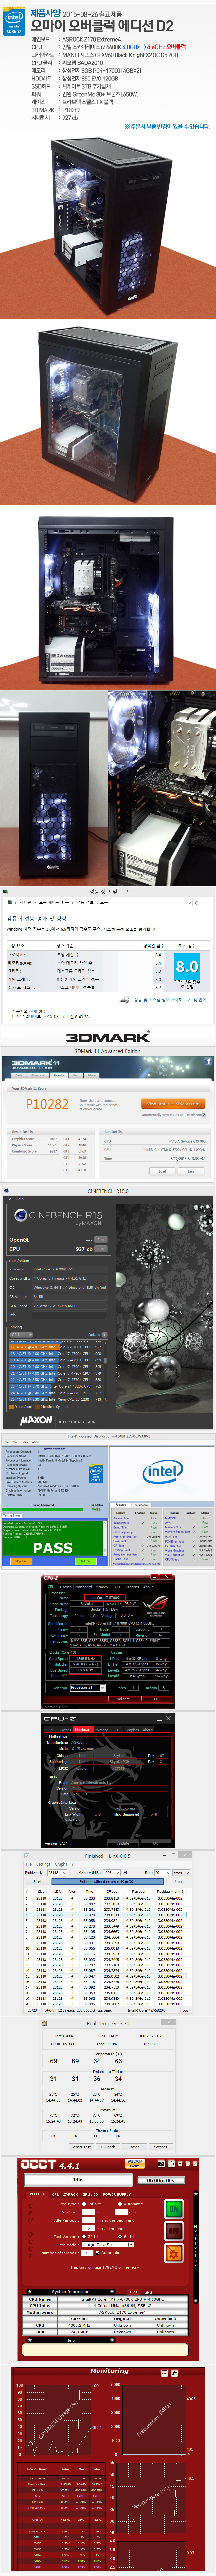Screen dimensions: 216x2576
Task: Click the orange View Result at 3DMark.com button
Action: pyautogui.click(x=173, y=1104)
